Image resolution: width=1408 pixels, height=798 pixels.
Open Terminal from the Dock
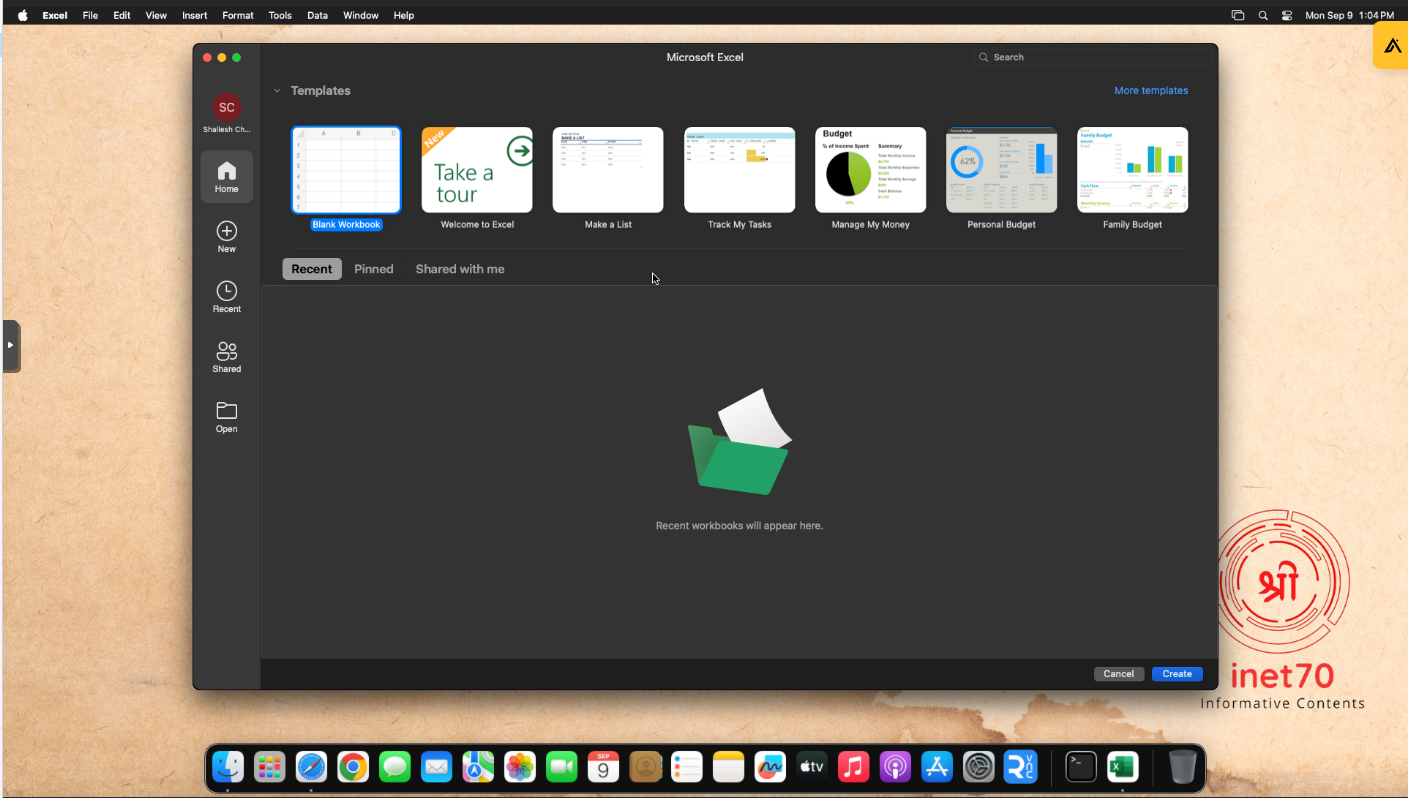pos(1081,767)
